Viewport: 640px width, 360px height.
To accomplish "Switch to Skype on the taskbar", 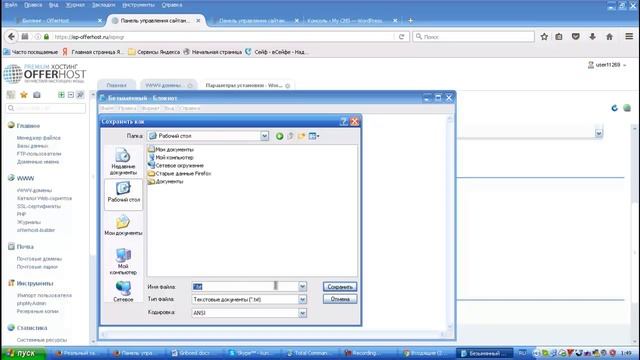I will (252, 353).
